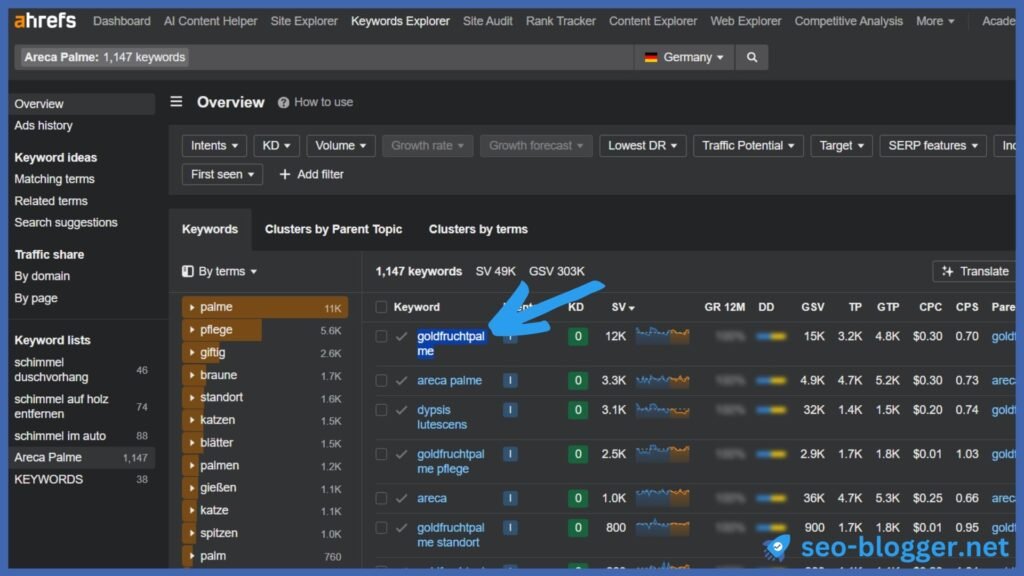This screenshot has height=576, width=1024.
Task: Open the Intents filter dropdown
Action: [x=214, y=146]
